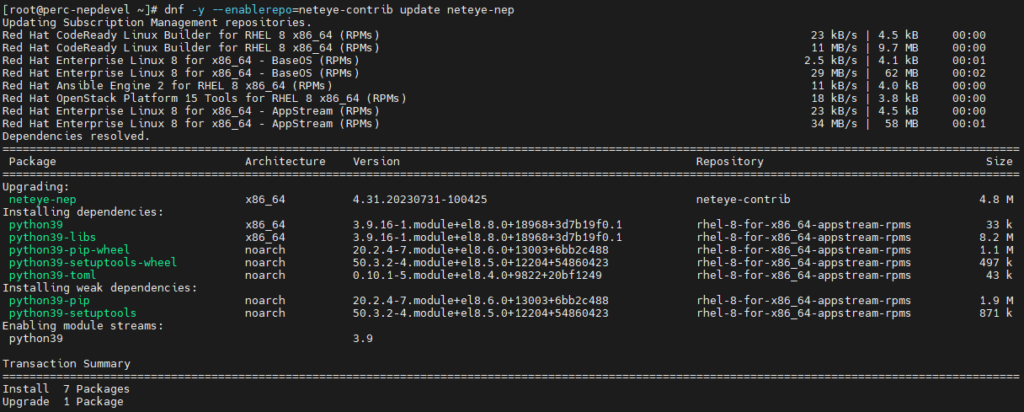Click the 8.2 M size for python39-libs

[996, 237]
